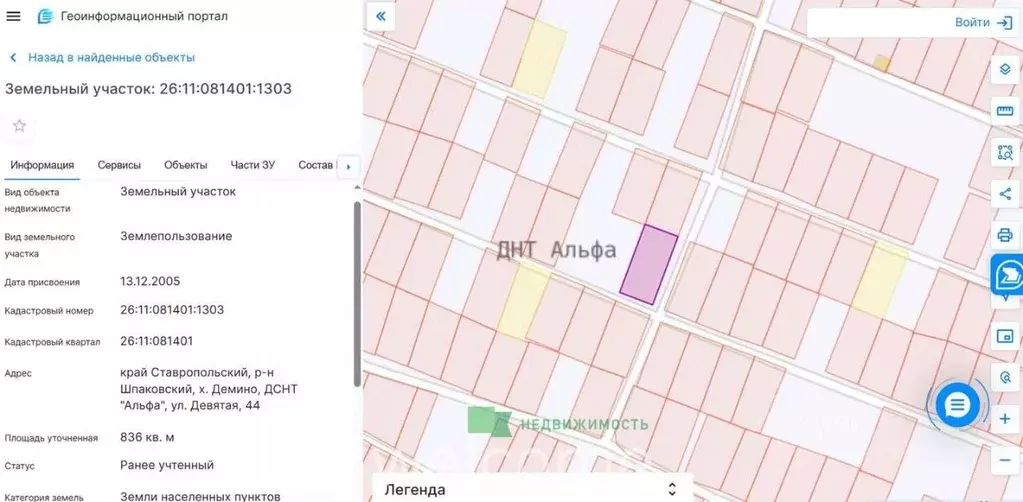Click the locate/search position tool

point(1005,377)
